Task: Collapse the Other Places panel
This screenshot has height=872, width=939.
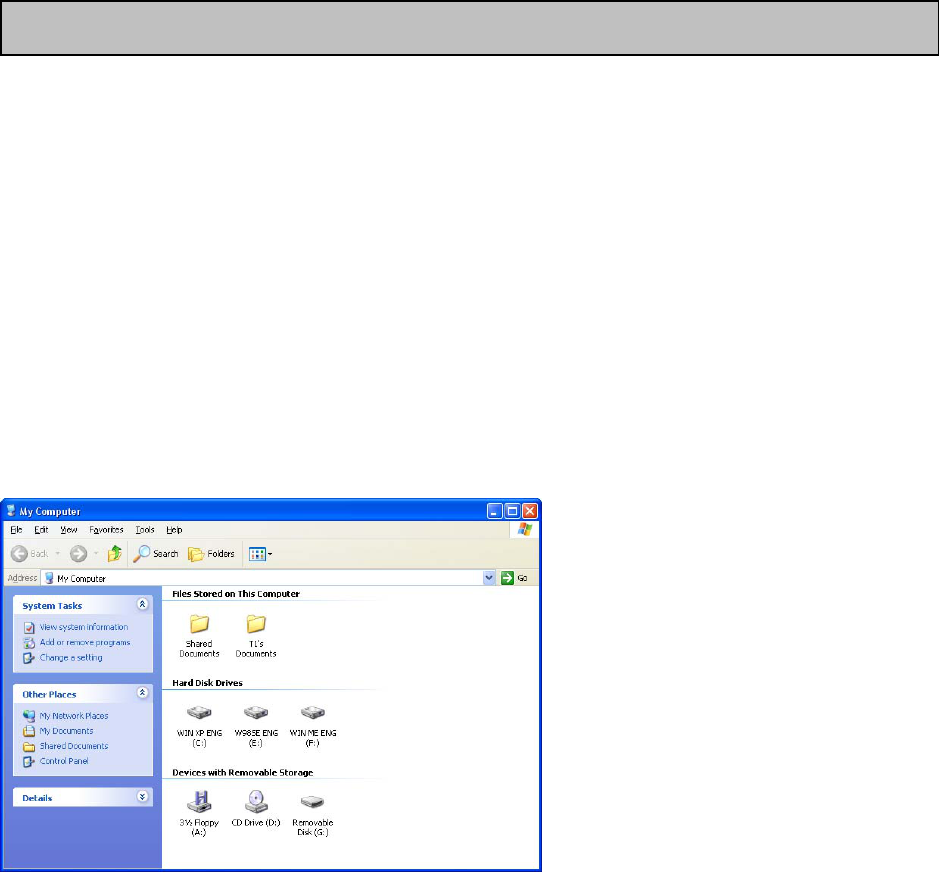Action: click(143, 693)
